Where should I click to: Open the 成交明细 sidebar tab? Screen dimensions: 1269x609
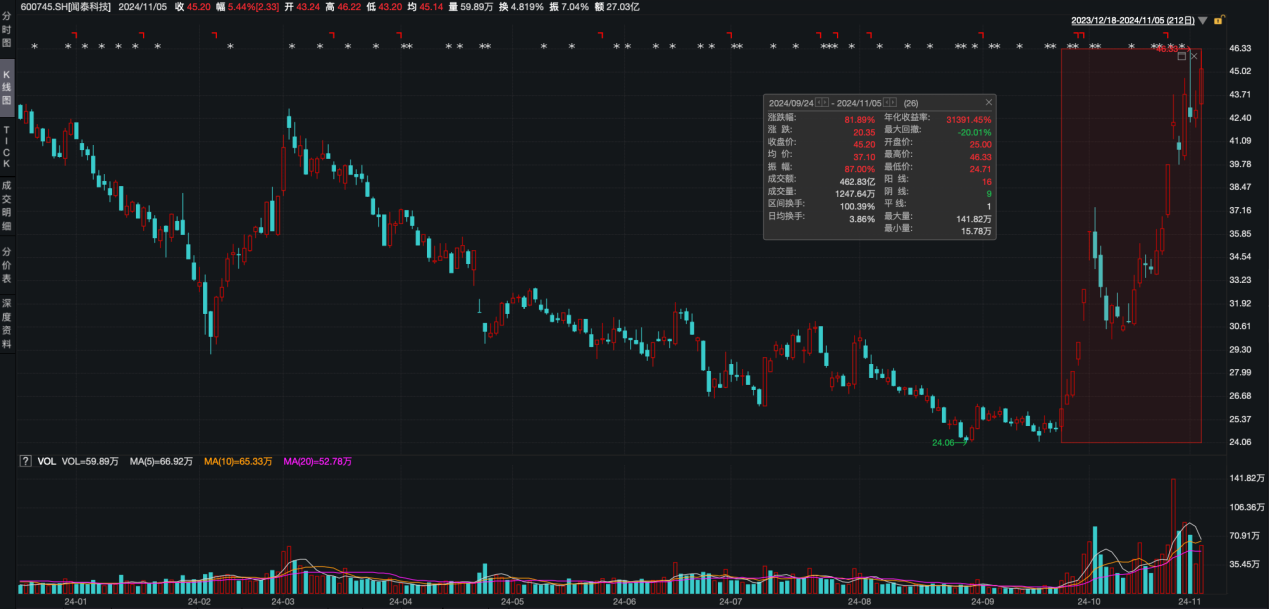tap(6, 205)
